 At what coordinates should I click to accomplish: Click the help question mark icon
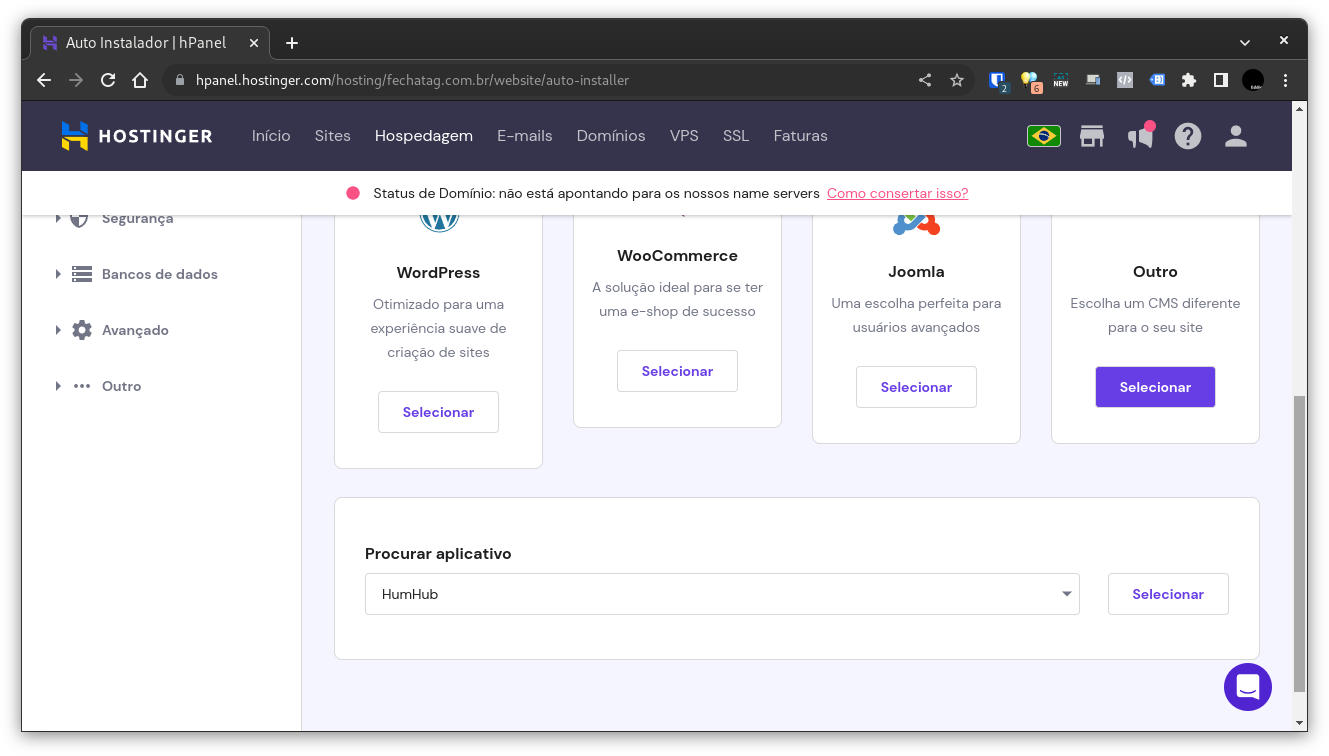(x=1187, y=135)
